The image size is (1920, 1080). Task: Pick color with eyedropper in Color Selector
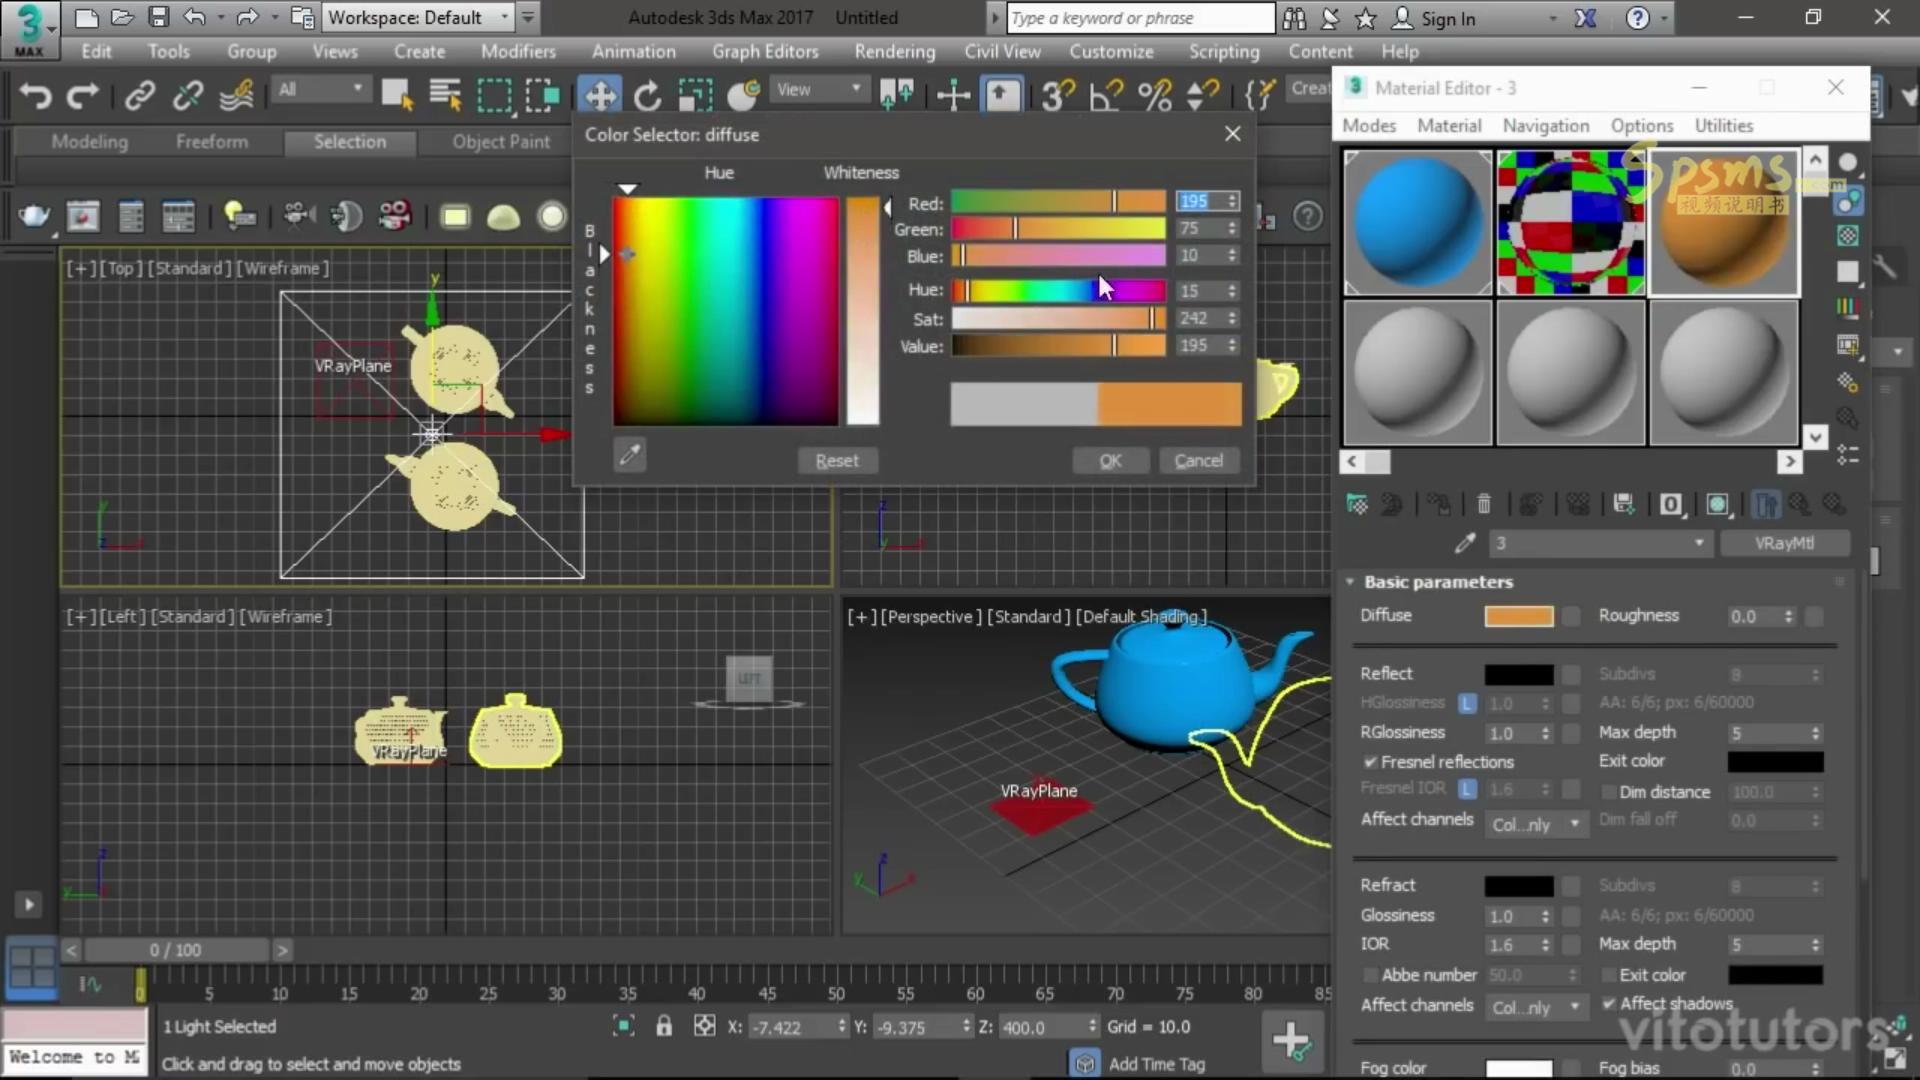(x=630, y=456)
